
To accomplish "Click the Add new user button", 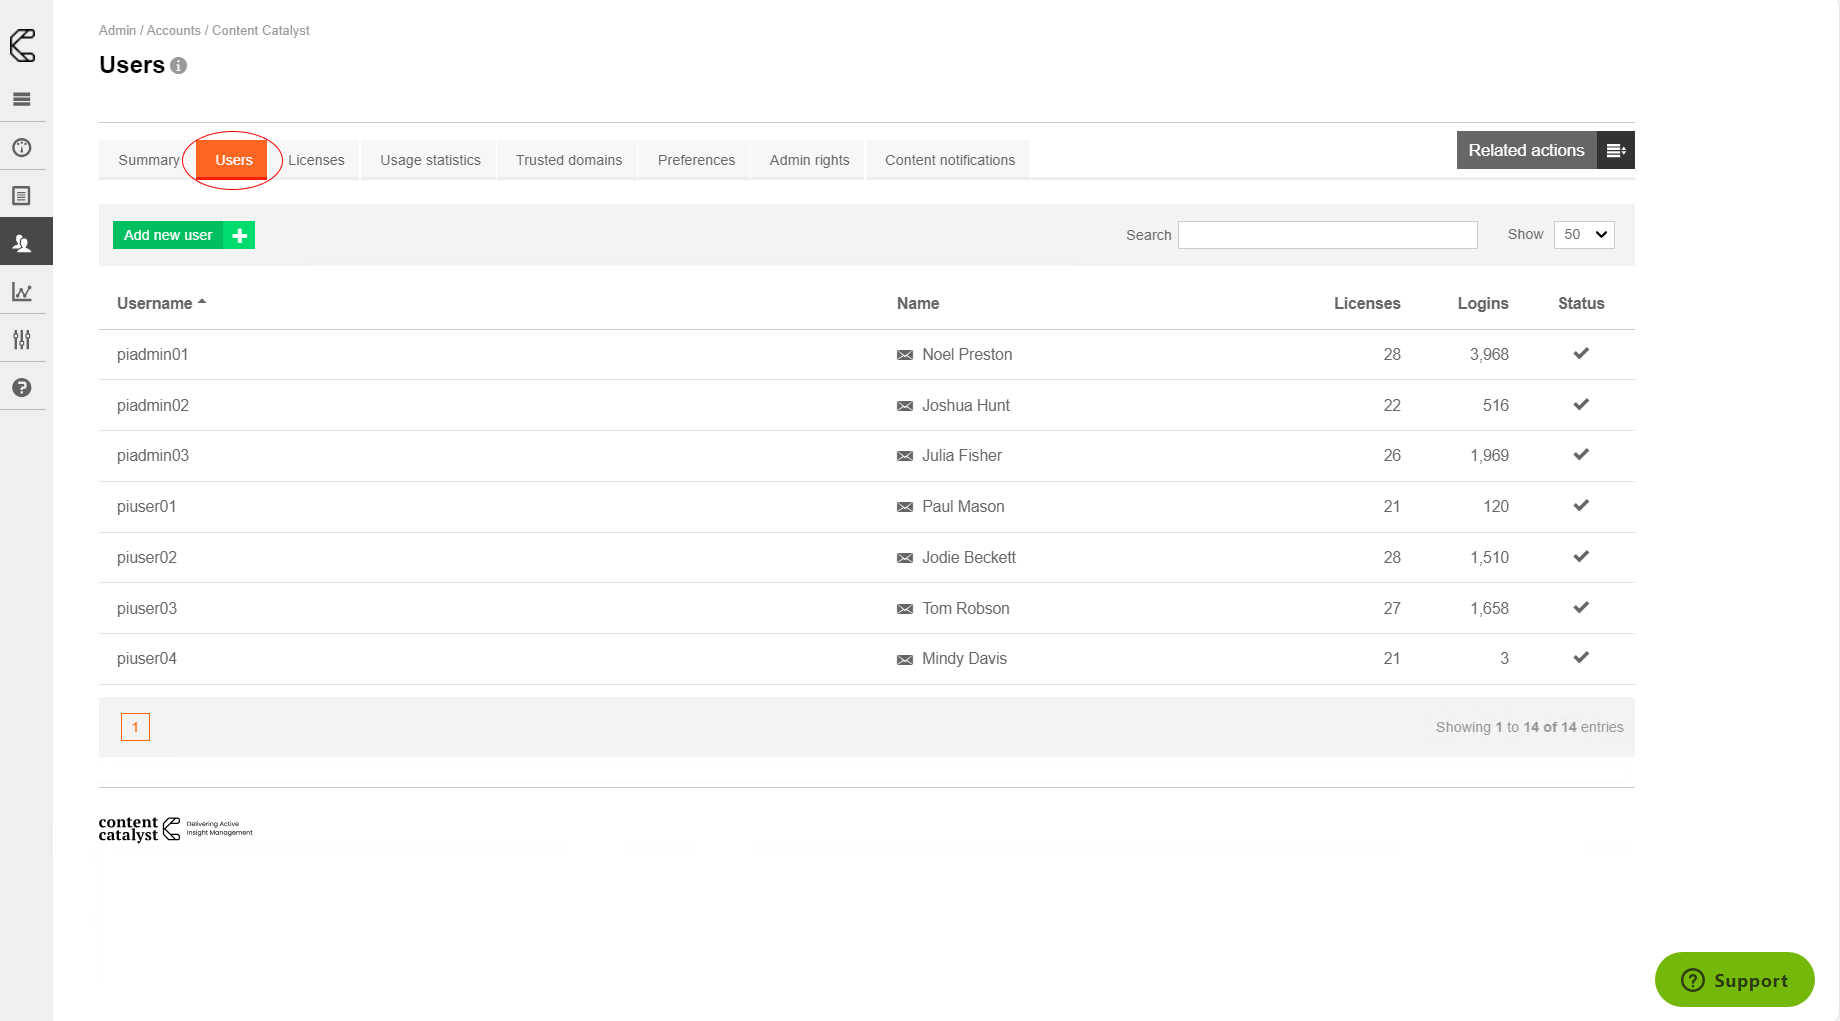I will [183, 235].
